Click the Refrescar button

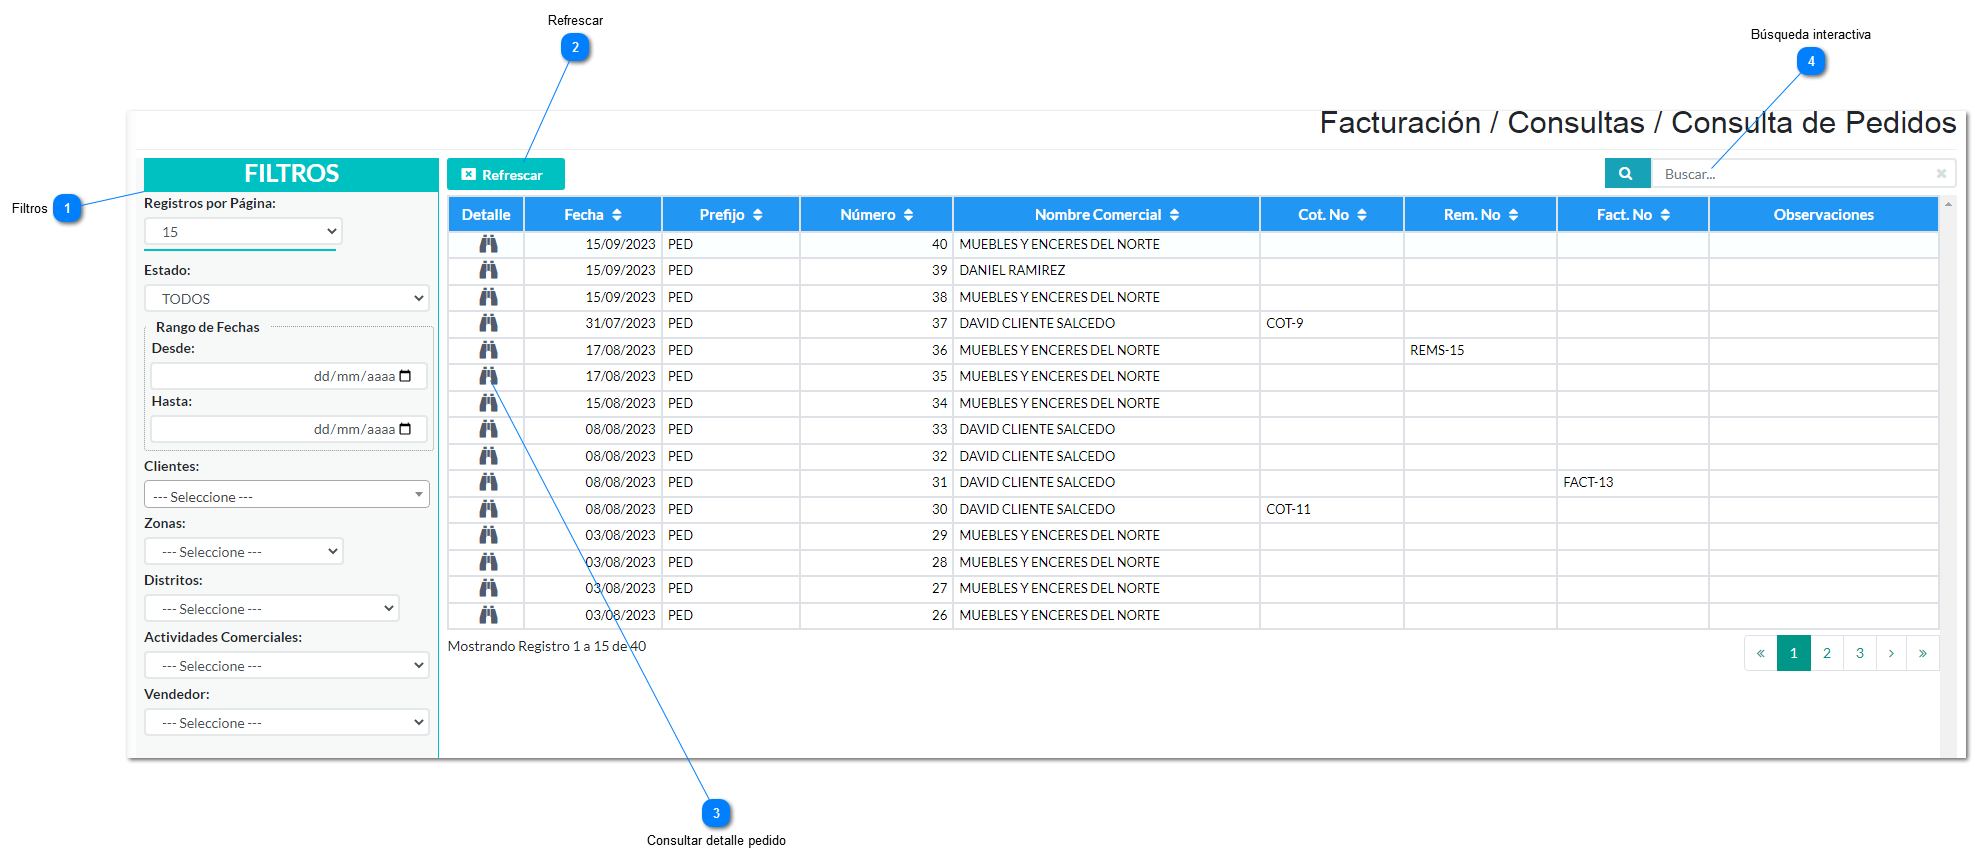tap(506, 174)
